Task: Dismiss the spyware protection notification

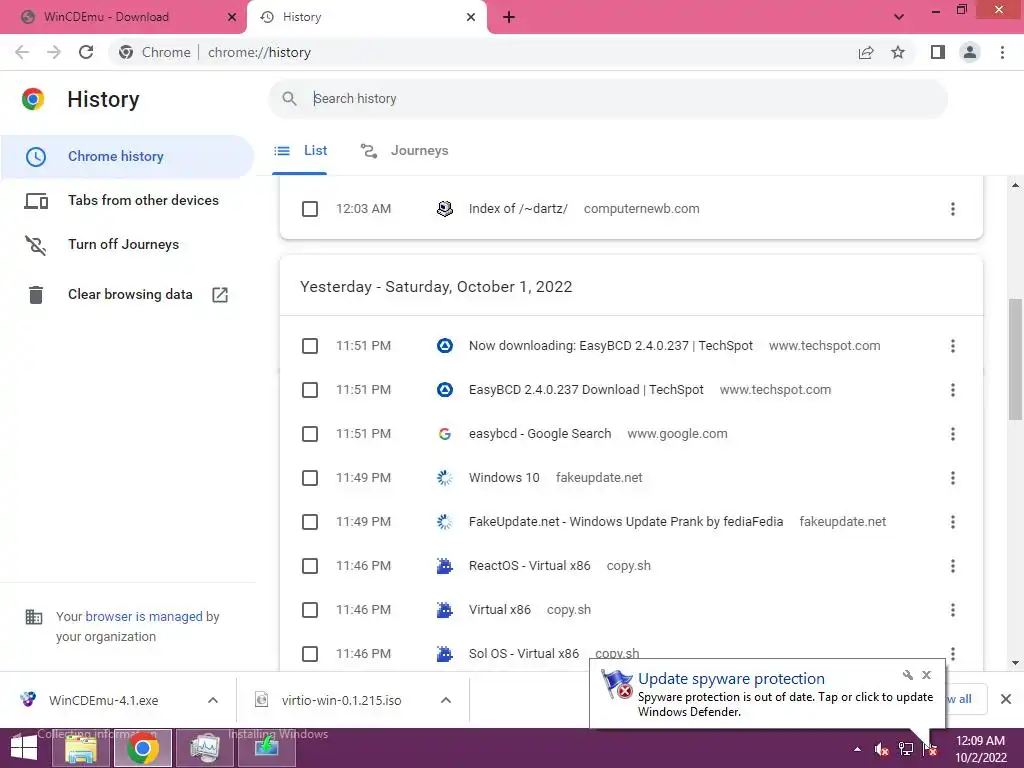Action: pyautogui.click(x=926, y=675)
